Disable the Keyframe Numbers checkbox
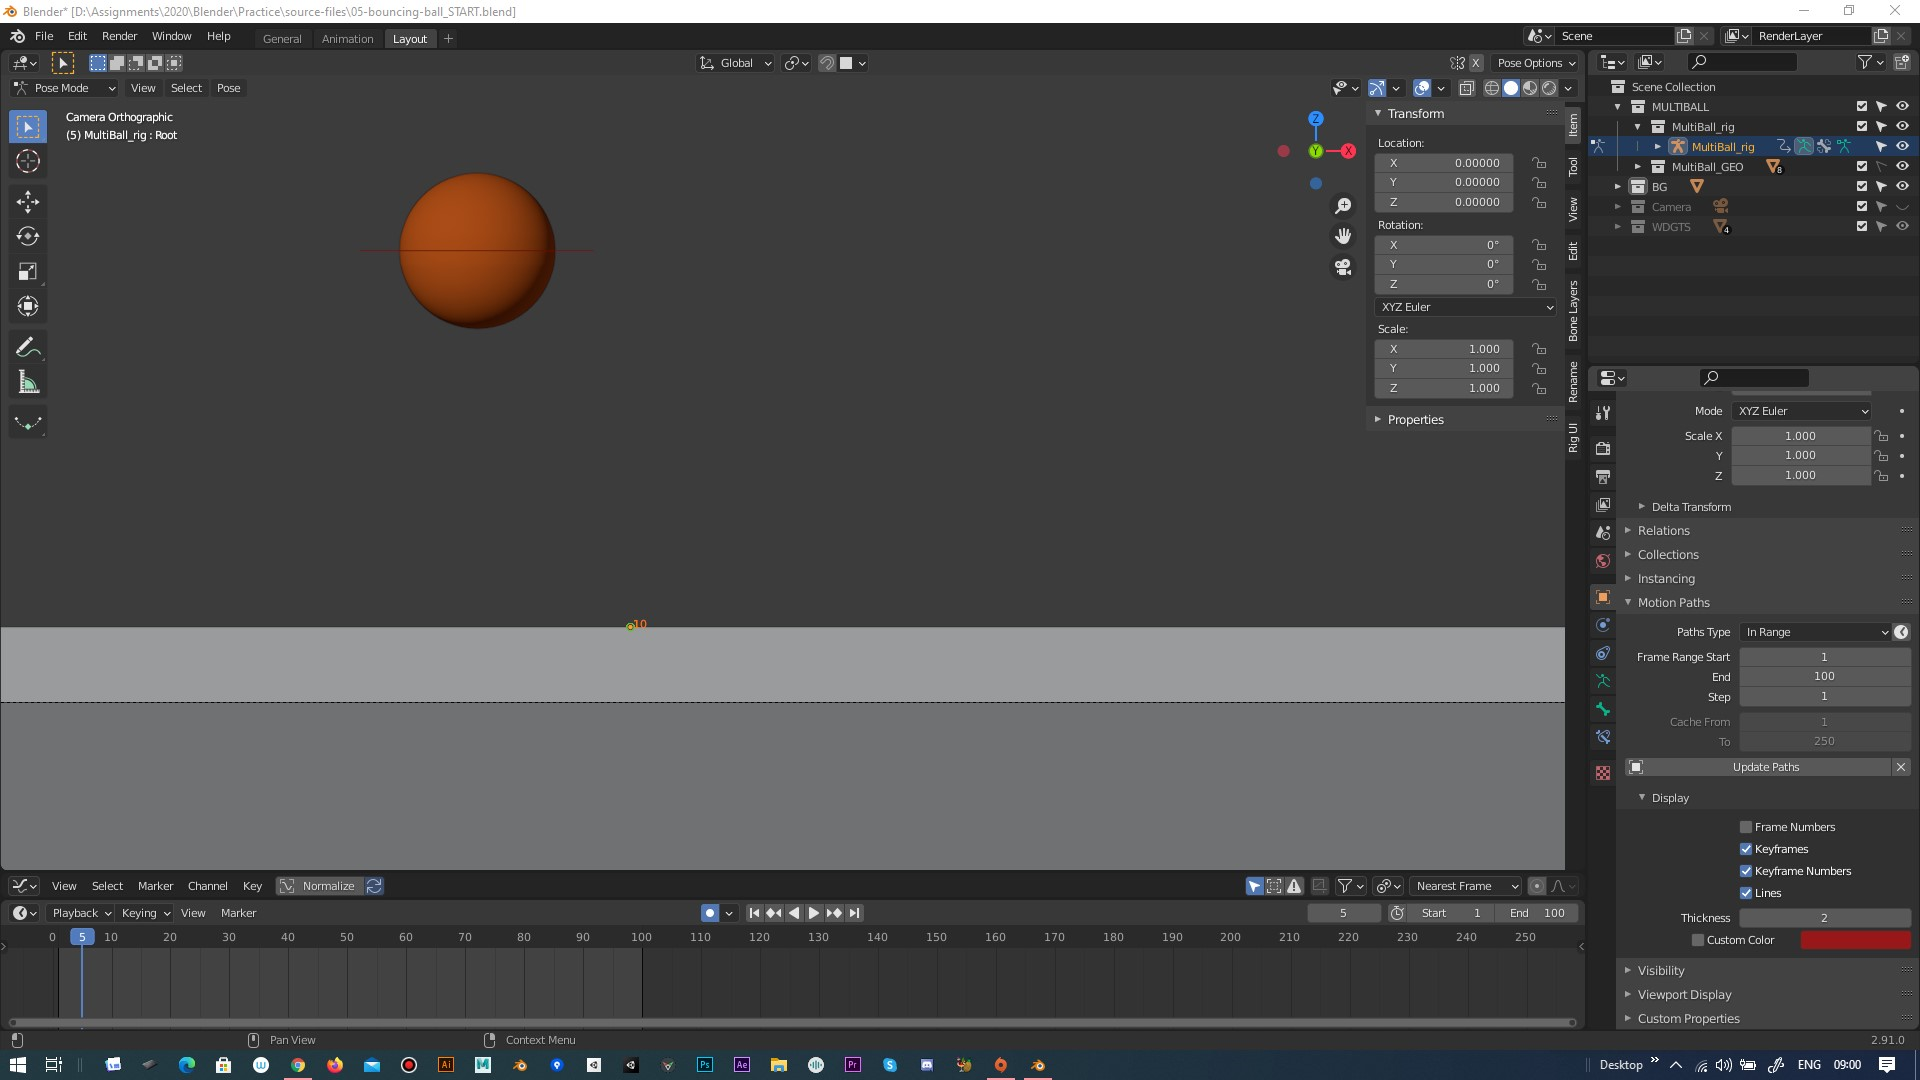1920x1080 pixels. pos(1746,871)
